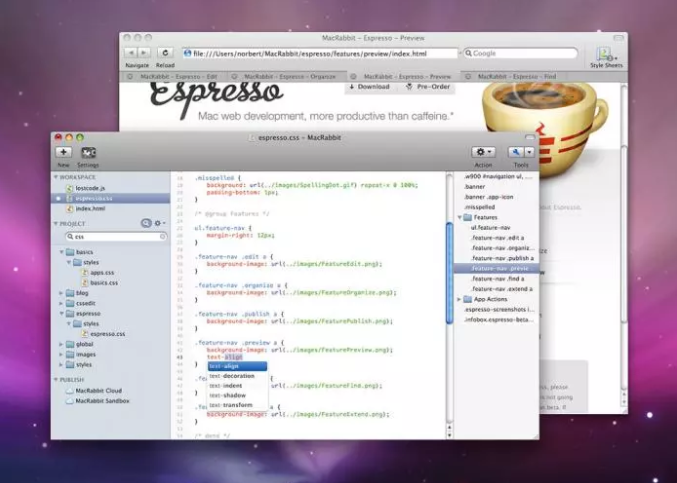
Task: Collapse the basics folder
Action: pyautogui.click(x=61, y=252)
